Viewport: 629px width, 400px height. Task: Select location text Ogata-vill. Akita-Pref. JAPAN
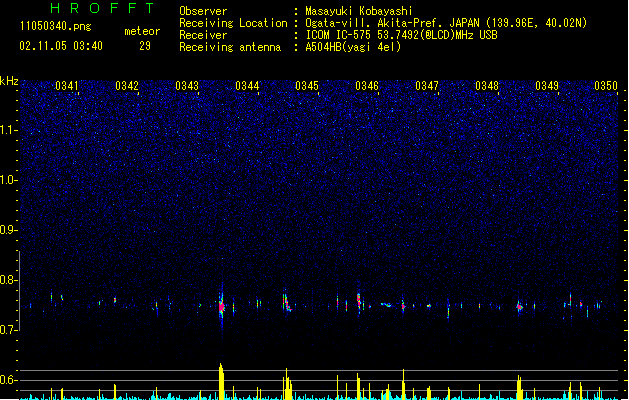click(392, 23)
